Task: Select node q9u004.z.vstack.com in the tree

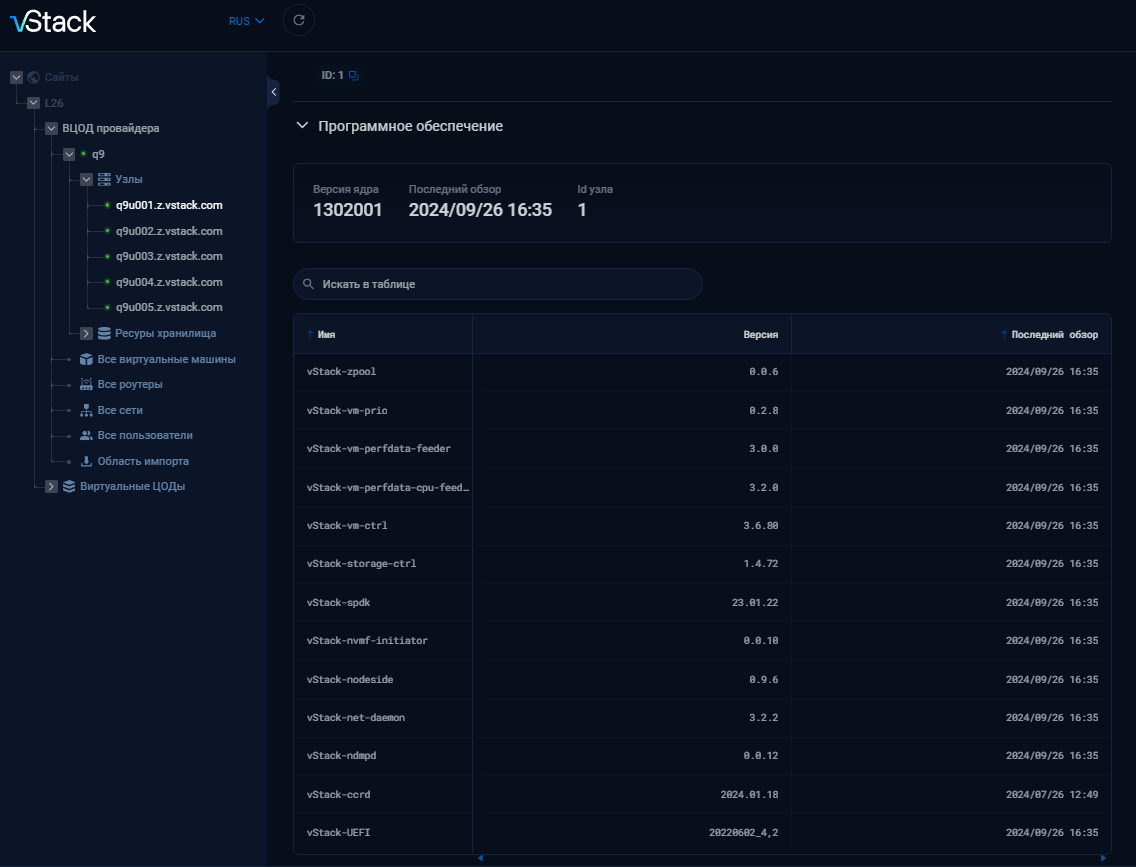Action: click(169, 282)
